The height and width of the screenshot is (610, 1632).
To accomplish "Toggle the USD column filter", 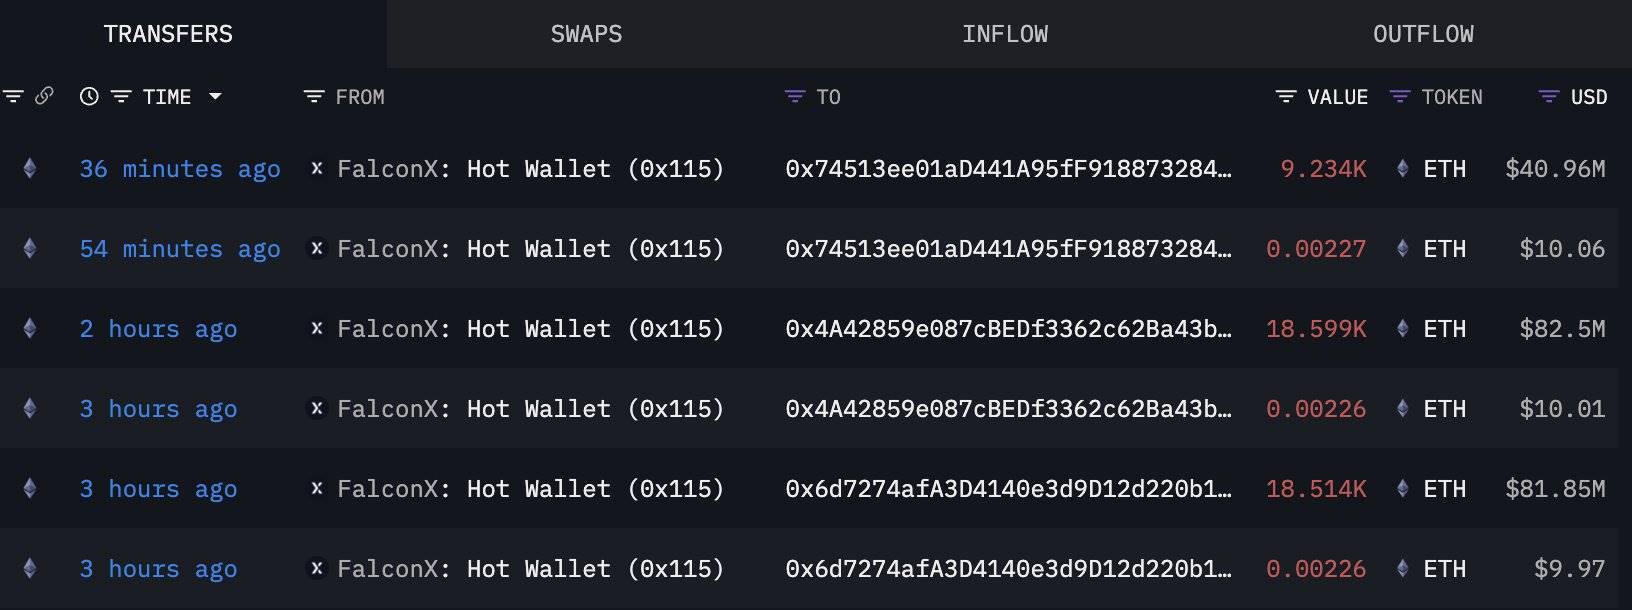I will pos(1549,97).
